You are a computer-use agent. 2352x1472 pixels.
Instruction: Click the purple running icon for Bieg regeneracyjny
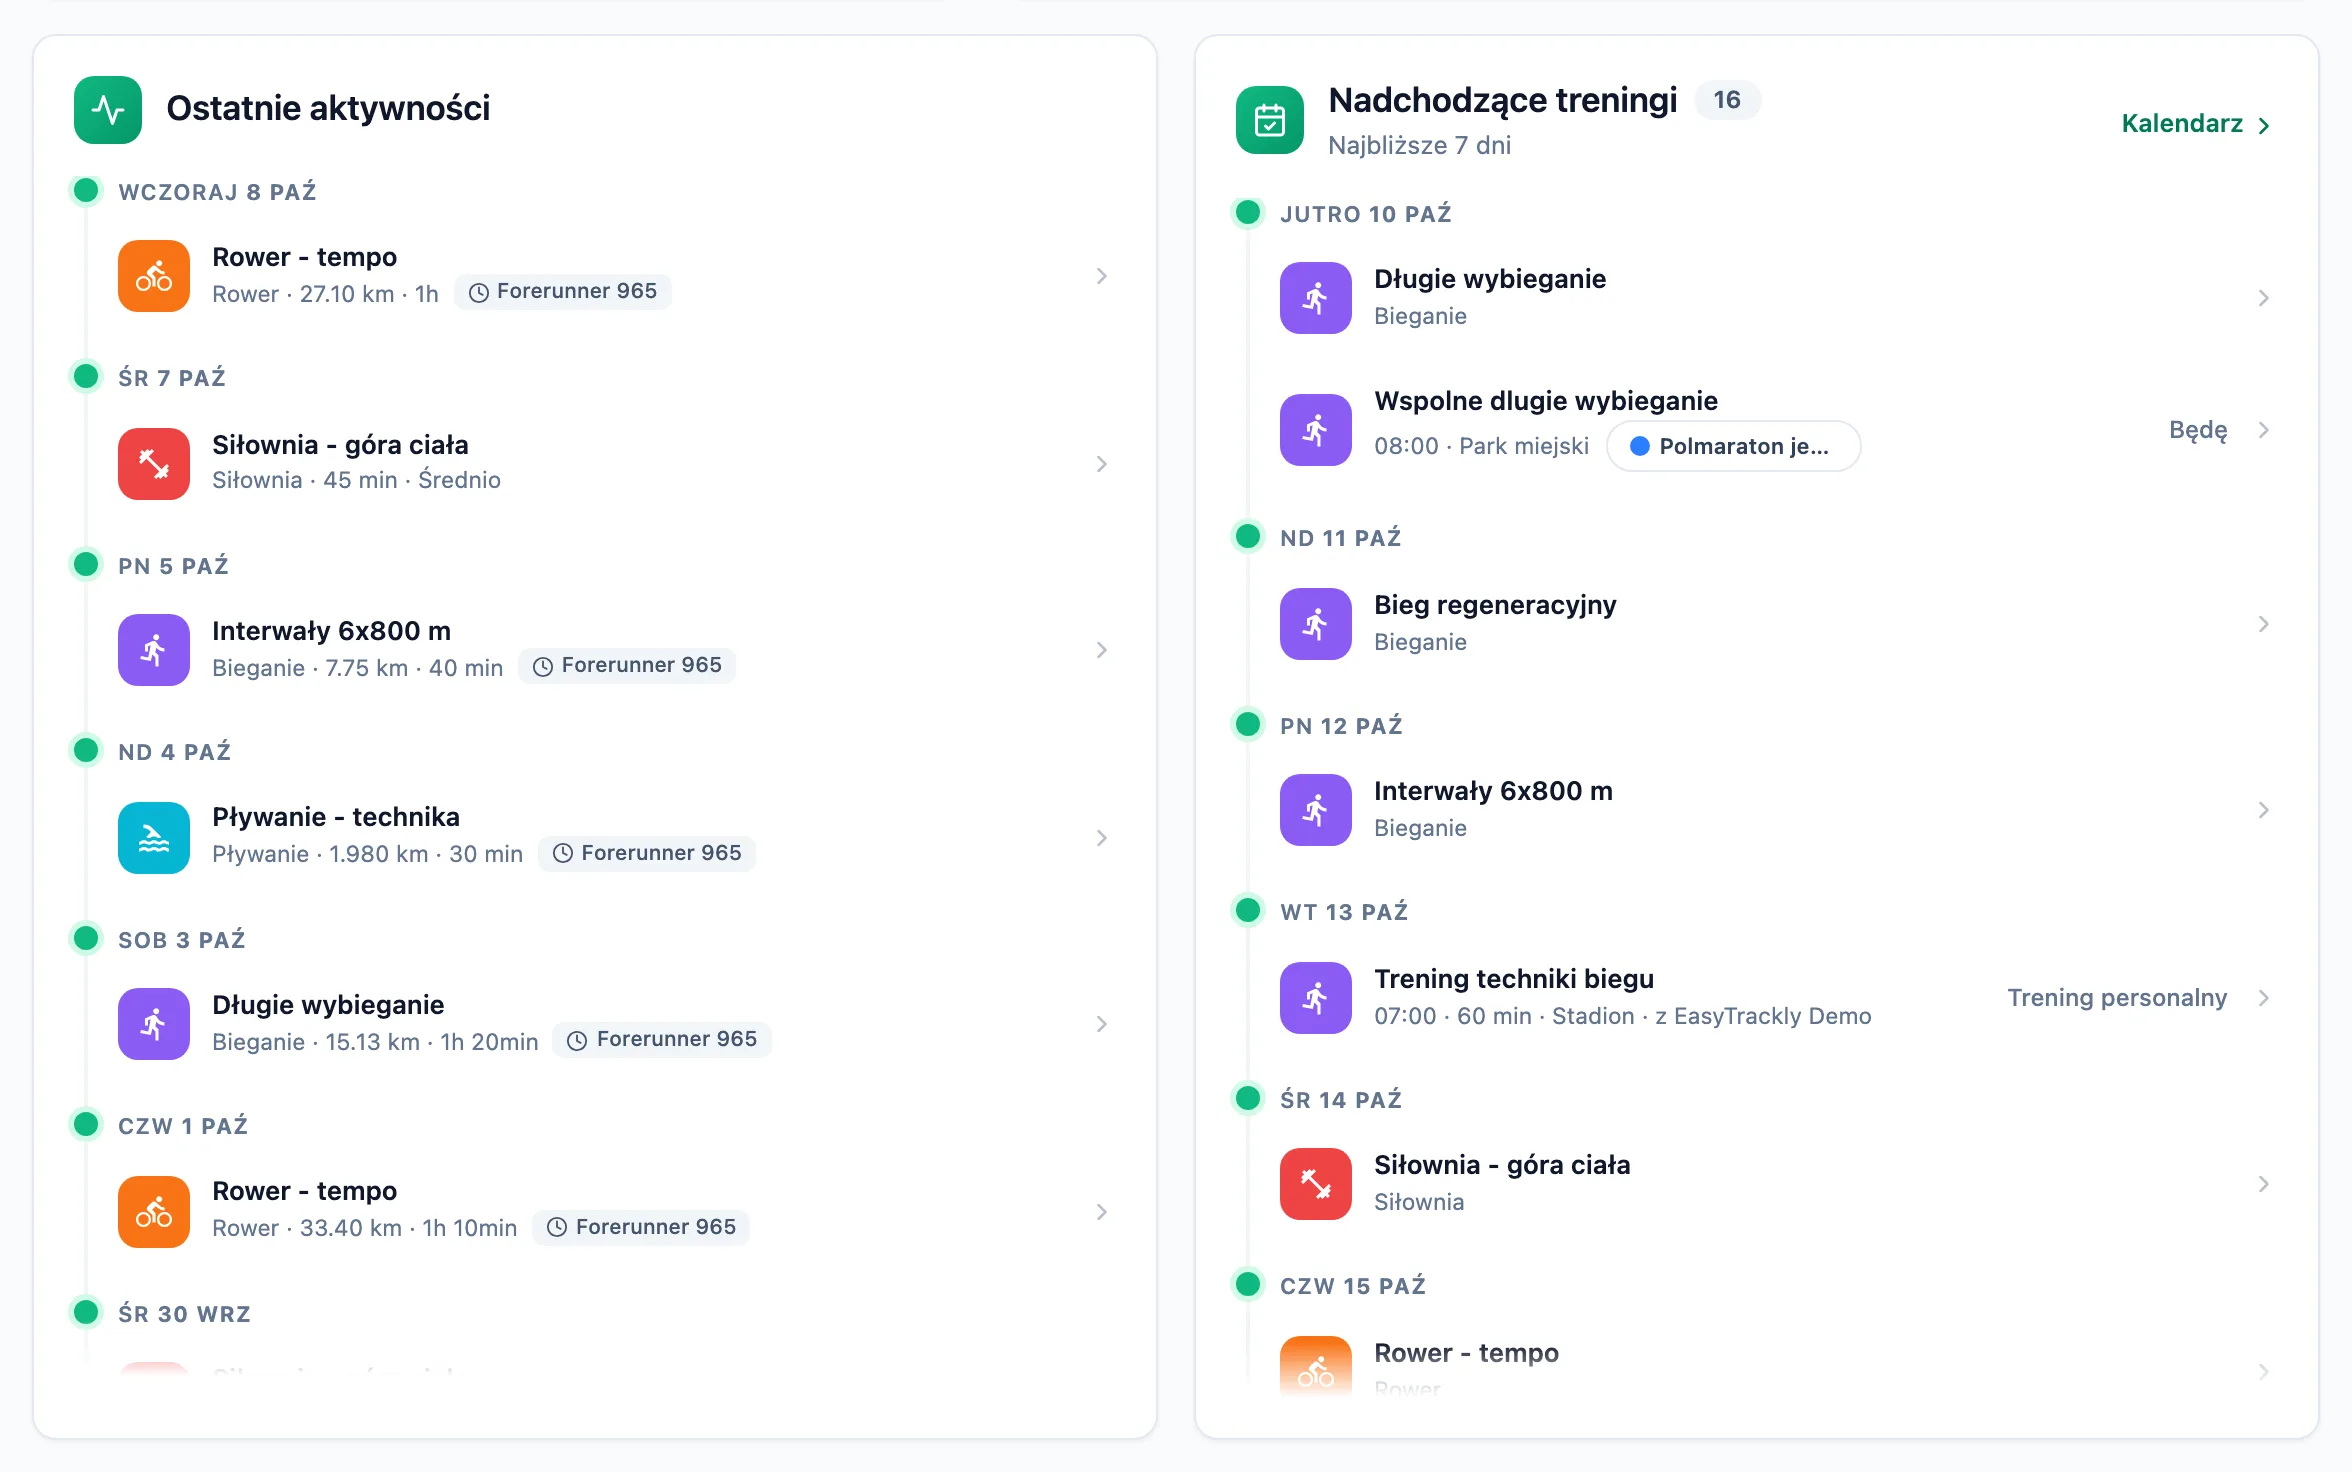[1316, 624]
